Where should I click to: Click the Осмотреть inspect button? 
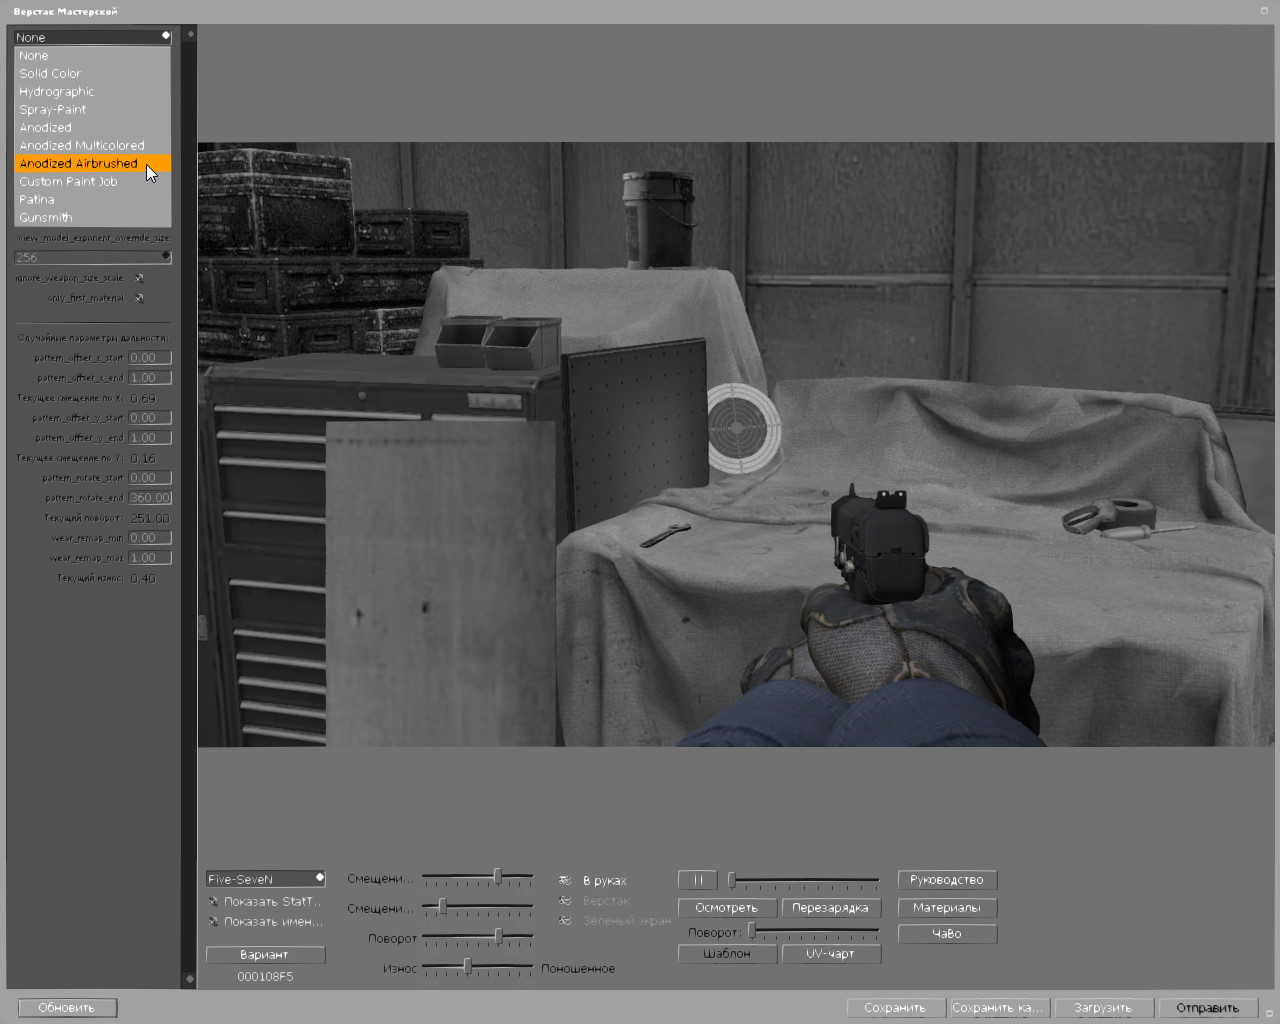727,908
